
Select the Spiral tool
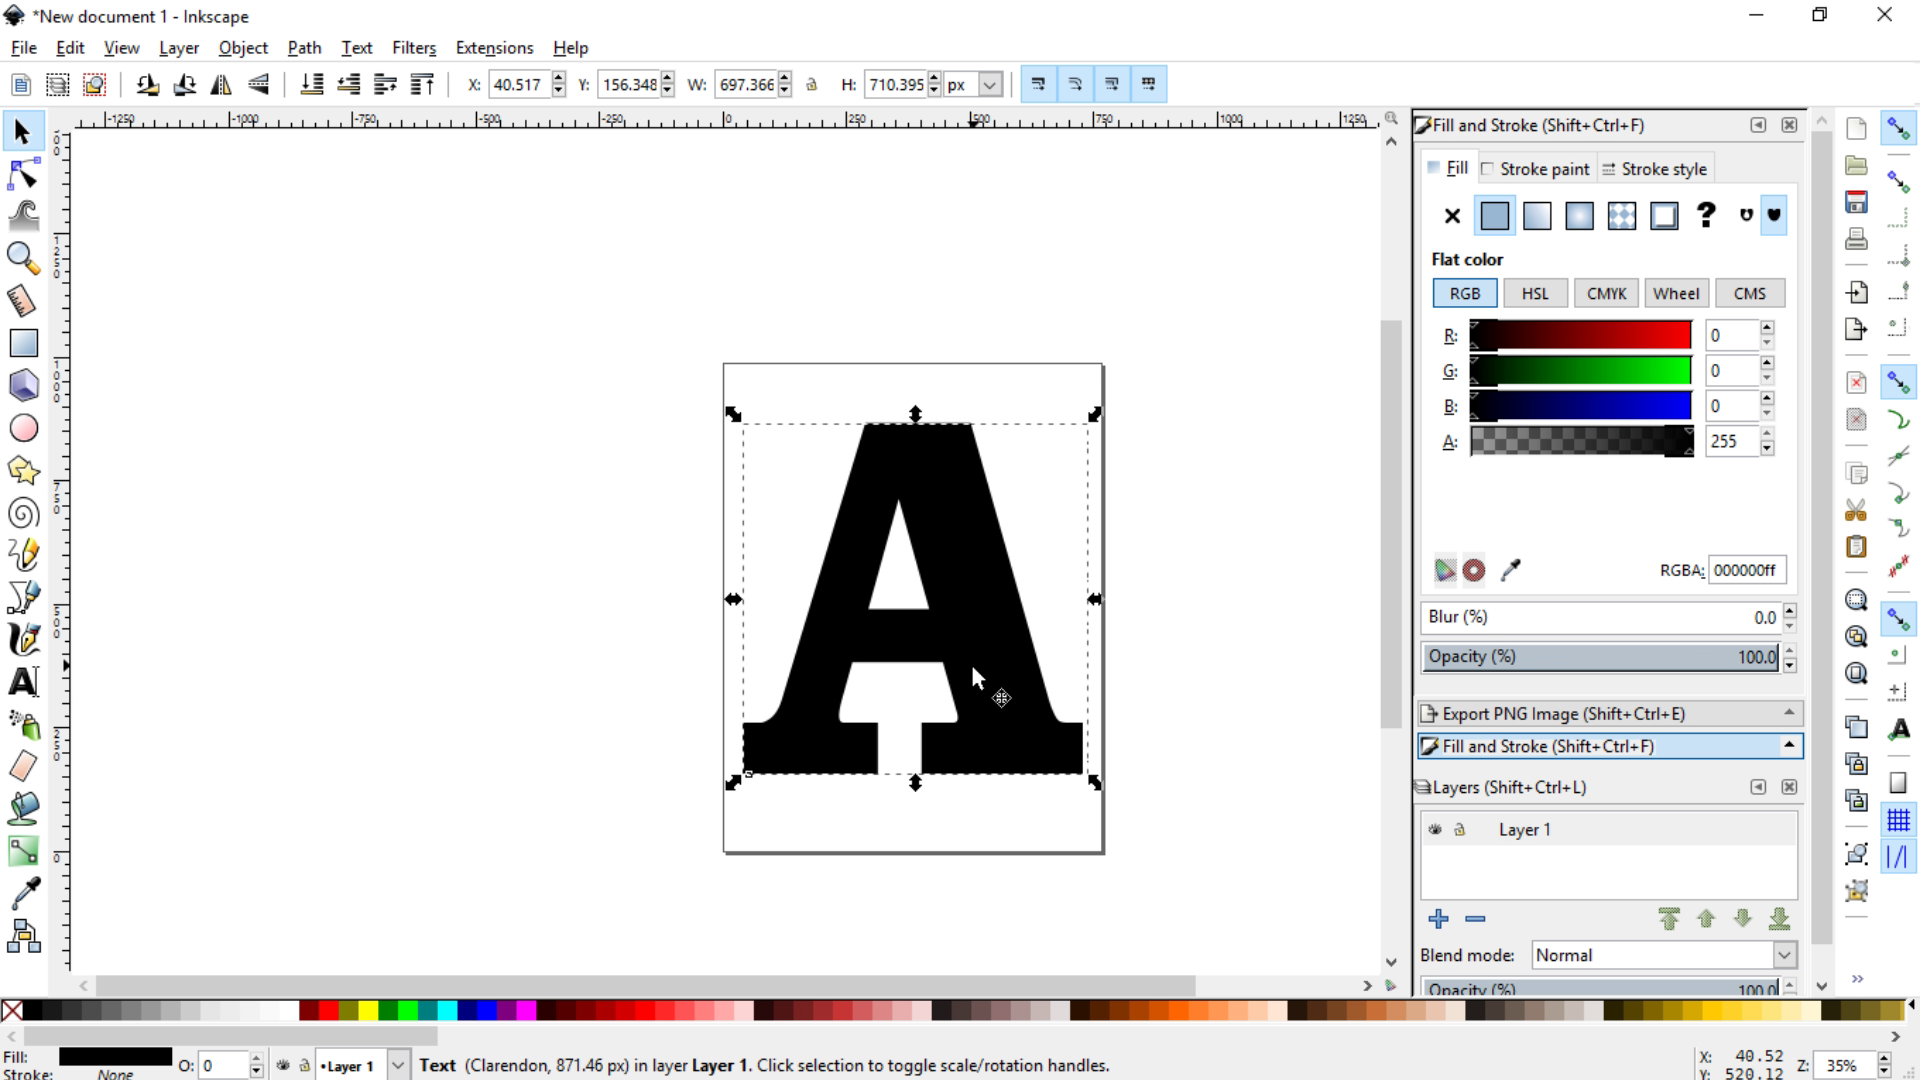click(x=22, y=513)
